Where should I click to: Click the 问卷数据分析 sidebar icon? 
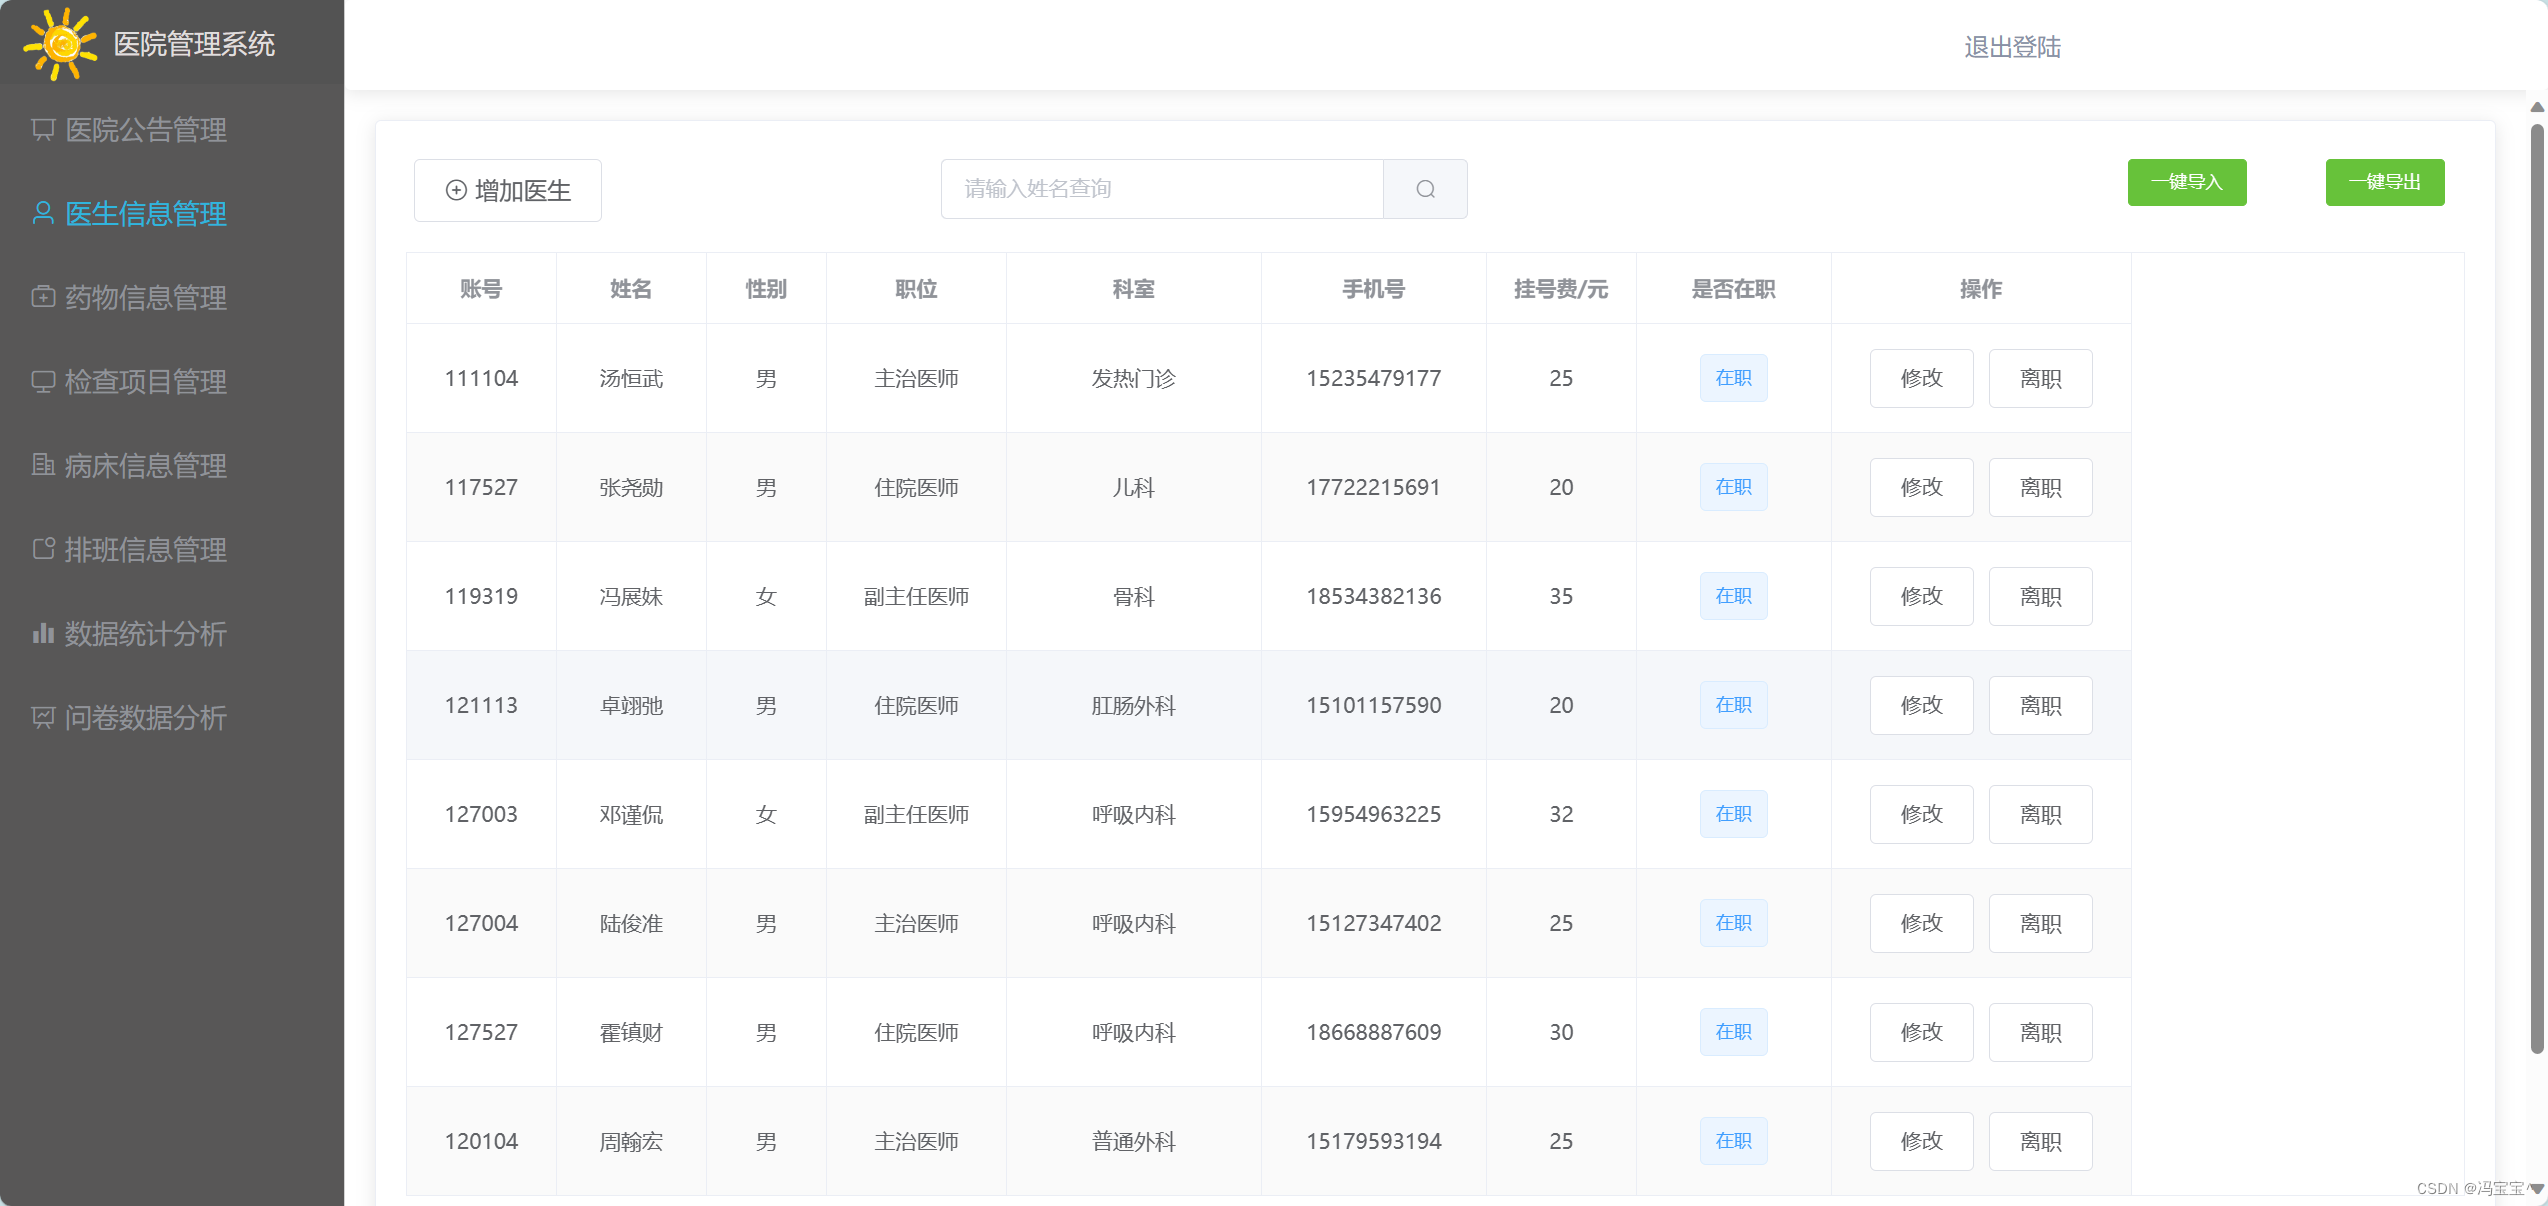click(x=43, y=717)
